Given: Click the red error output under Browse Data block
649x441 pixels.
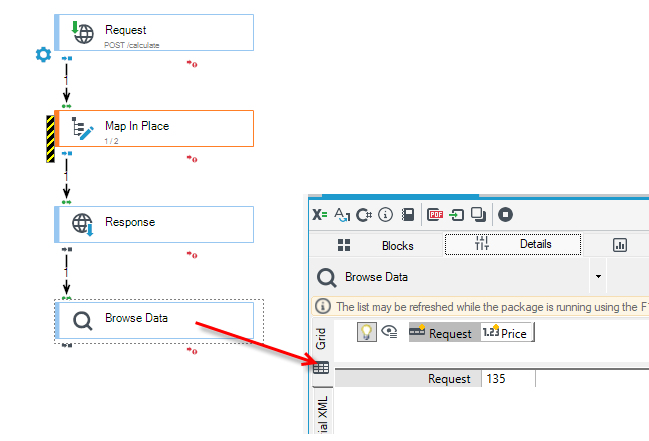Looking at the screenshot, I should tap(192, 351).
